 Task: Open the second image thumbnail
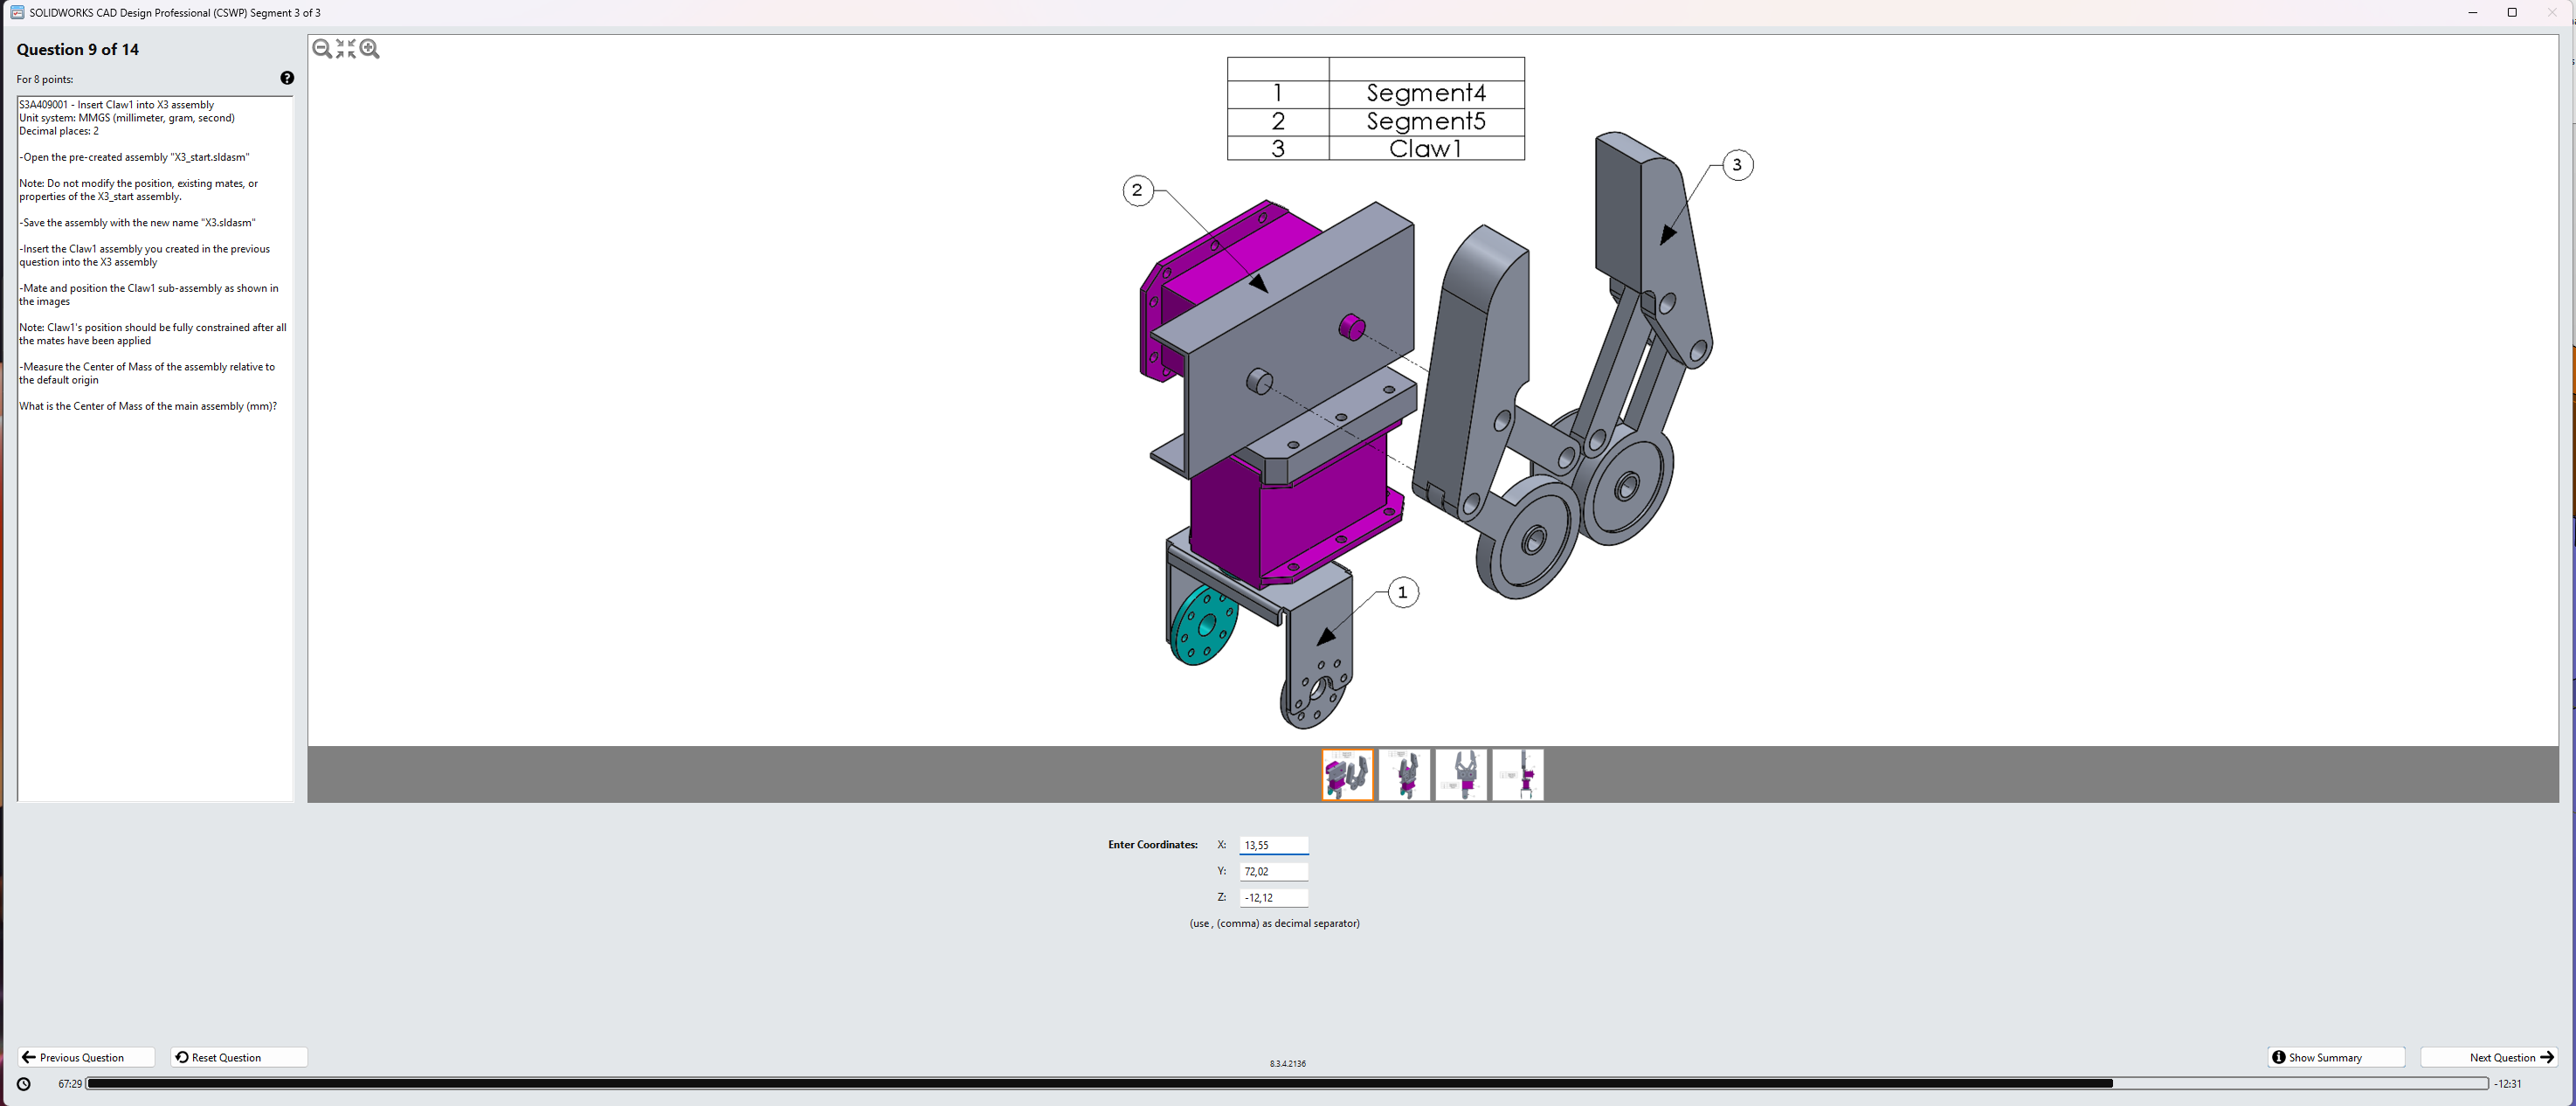(1404, 774)
